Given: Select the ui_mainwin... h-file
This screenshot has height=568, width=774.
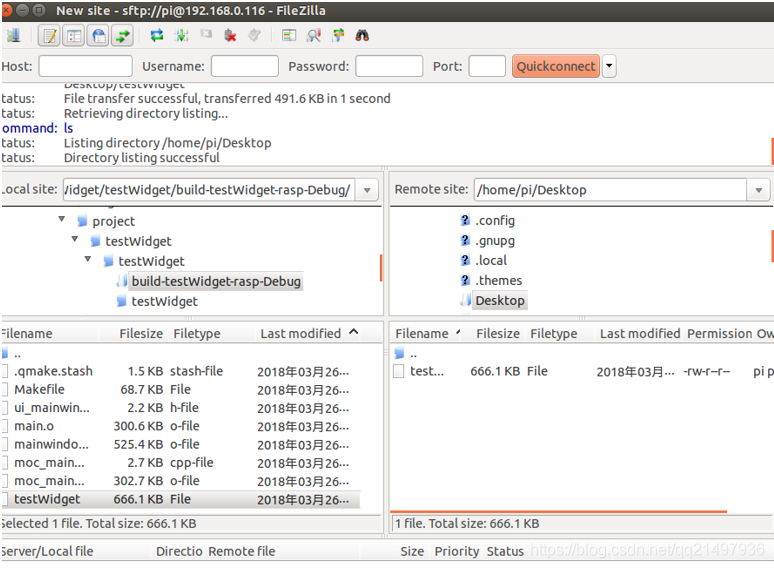Looking at the screenshot, I should [x=181, y=408].
